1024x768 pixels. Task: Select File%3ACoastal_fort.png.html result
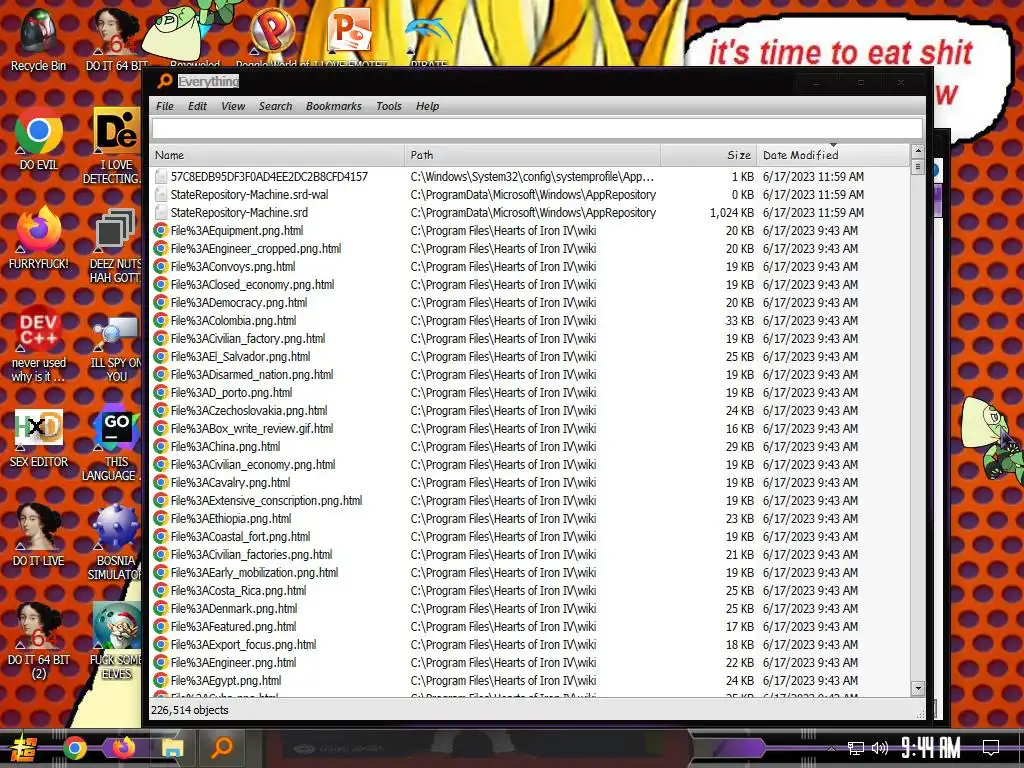[530, 537]
